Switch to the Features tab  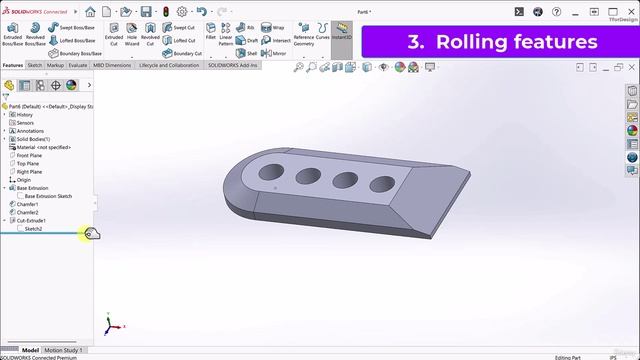(x=13, y=65)
